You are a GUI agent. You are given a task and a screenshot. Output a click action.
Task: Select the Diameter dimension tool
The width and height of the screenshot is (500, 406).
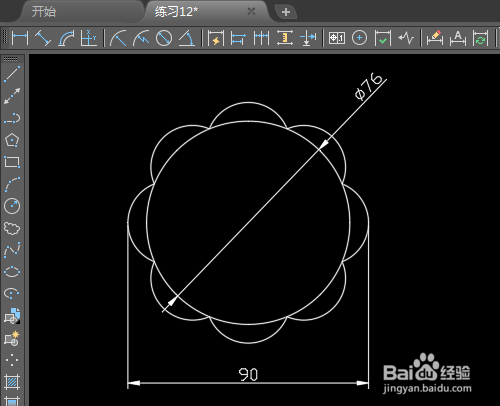click(164, 38)
